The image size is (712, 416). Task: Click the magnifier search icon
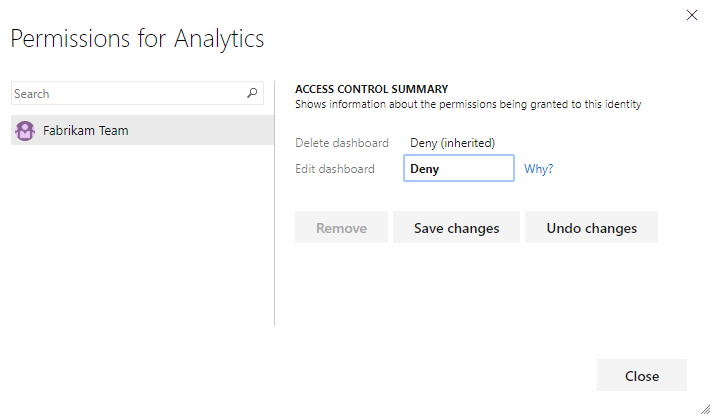(252, 93)
